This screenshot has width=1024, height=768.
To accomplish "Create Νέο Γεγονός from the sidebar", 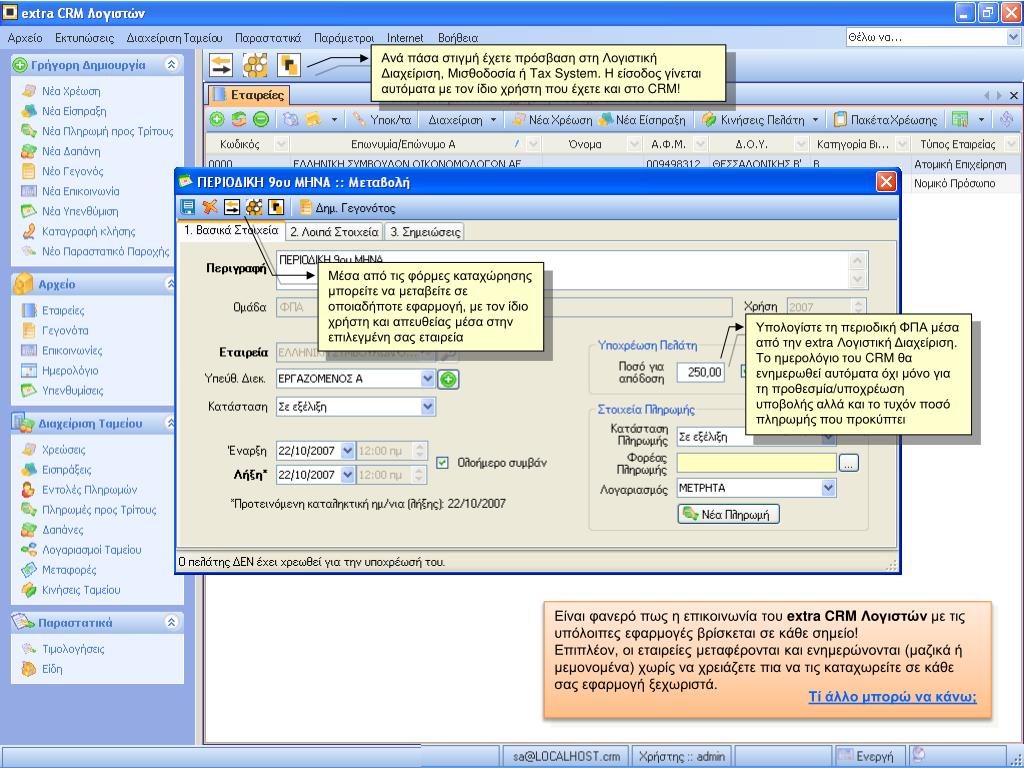I will click(72, 171).
